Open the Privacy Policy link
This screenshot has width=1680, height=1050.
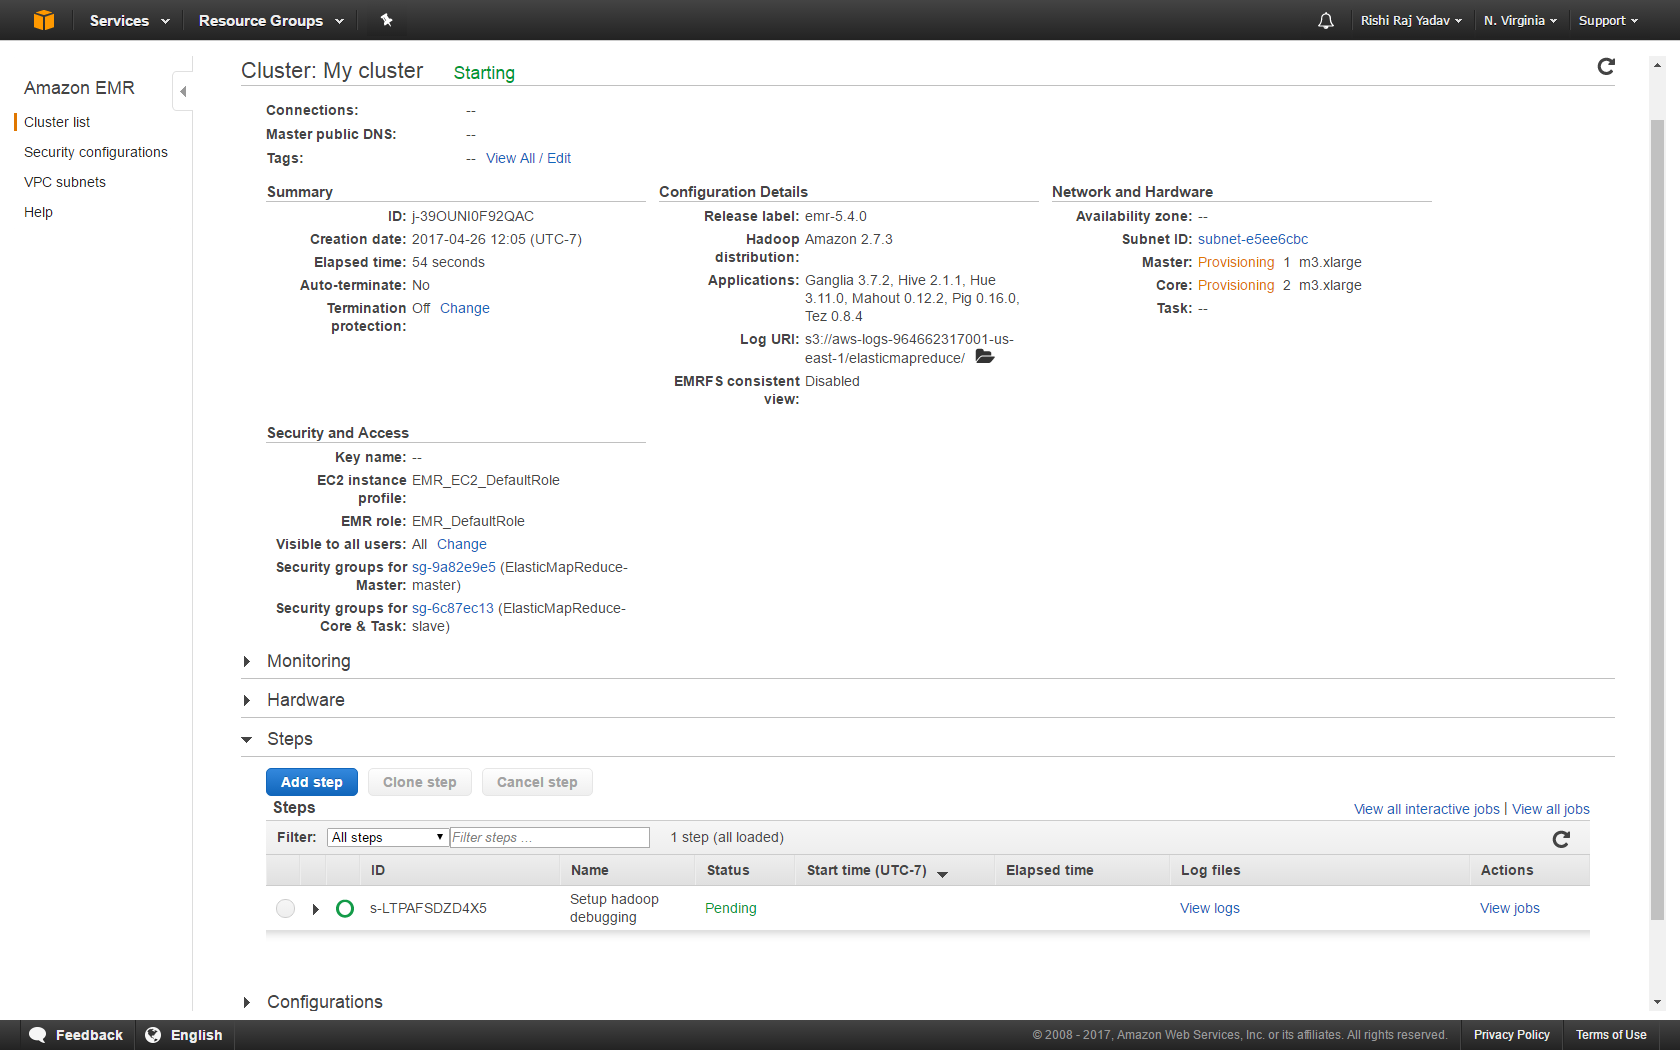point(1511,1035)
